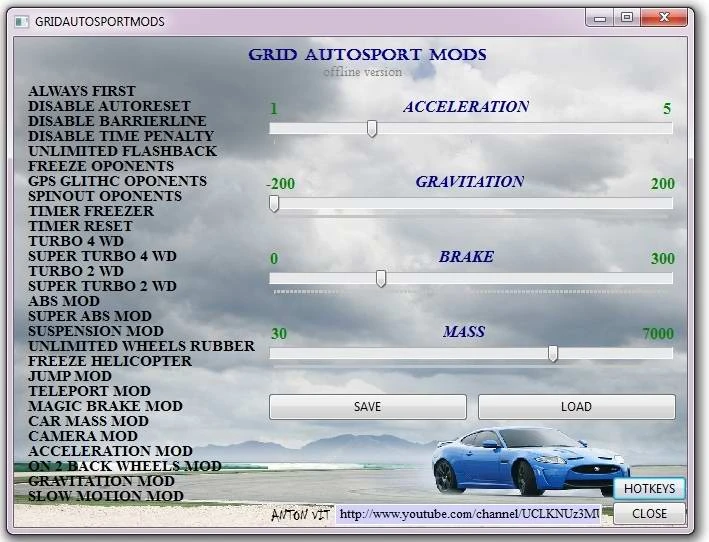This screenshot has height=542, width=709.
Task: Click the GRAVITATION minimum value -200
Action: pos(280,184)
